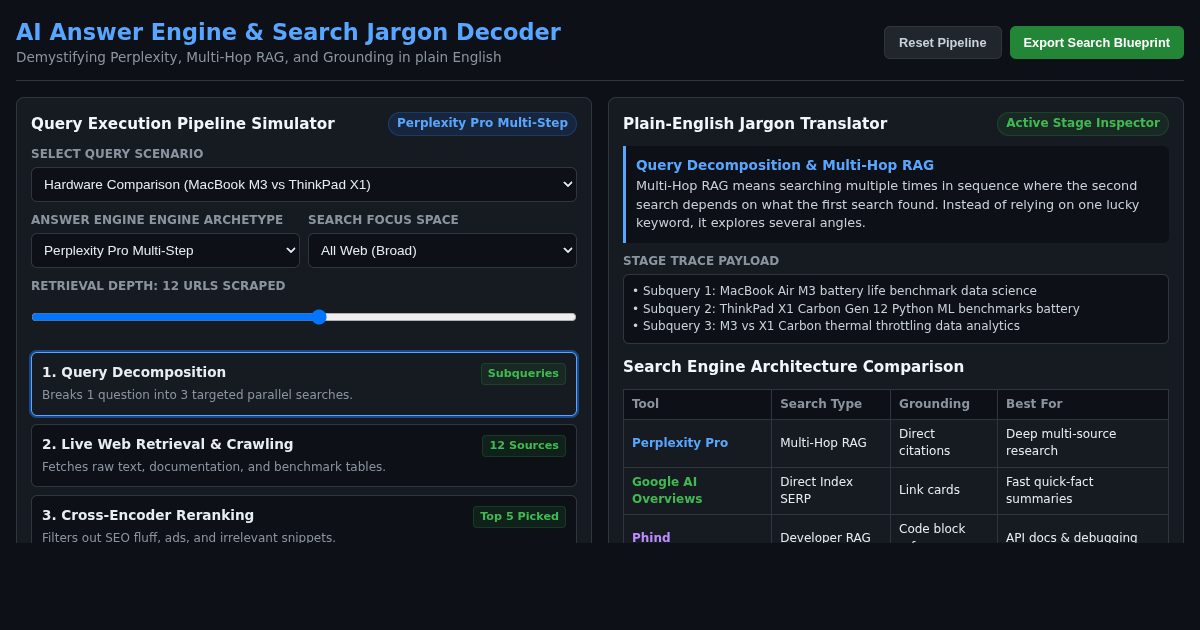
Task: Click the Direct Index SERP cell
Action: pos(831,490)
